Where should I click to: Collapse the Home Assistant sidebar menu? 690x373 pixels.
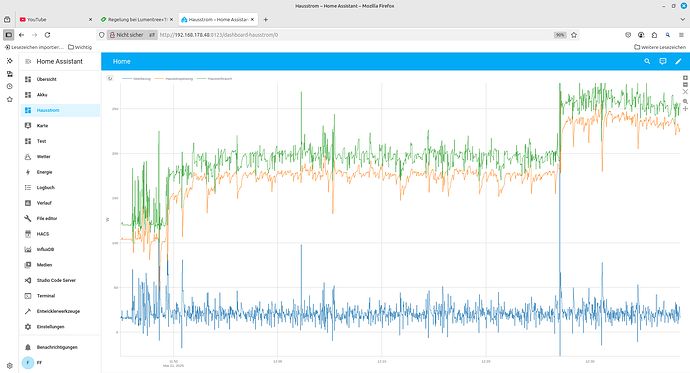[x=28, y=62]
